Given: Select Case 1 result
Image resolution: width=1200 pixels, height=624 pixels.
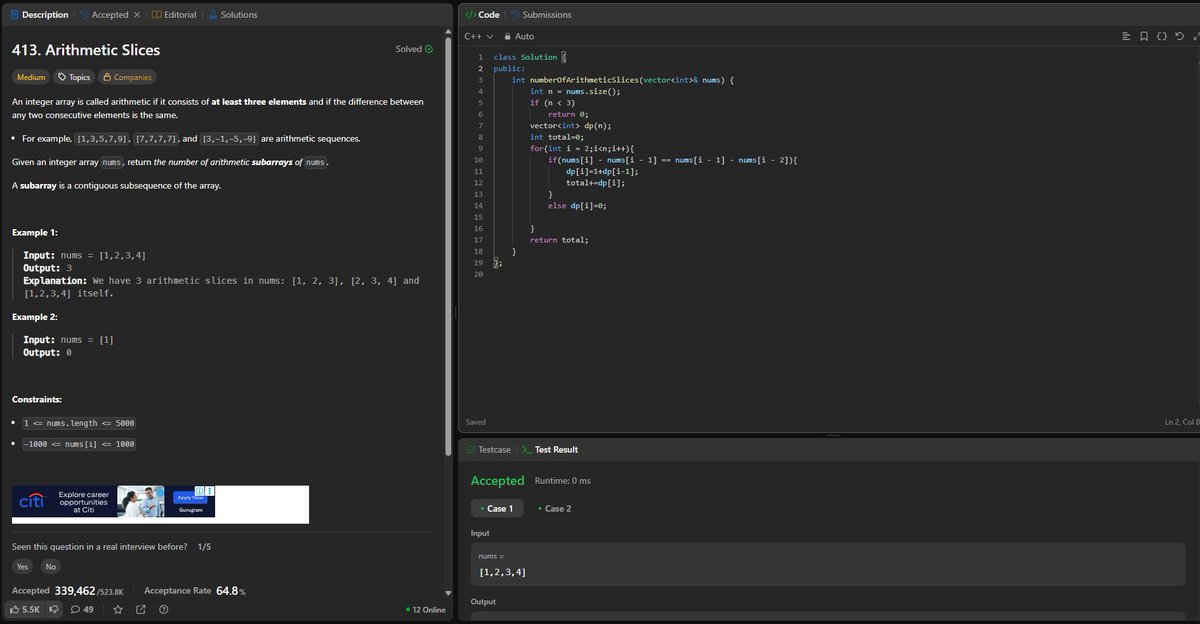Looking at the screenshot, I should pyautogui.click(x=496, y=509).
